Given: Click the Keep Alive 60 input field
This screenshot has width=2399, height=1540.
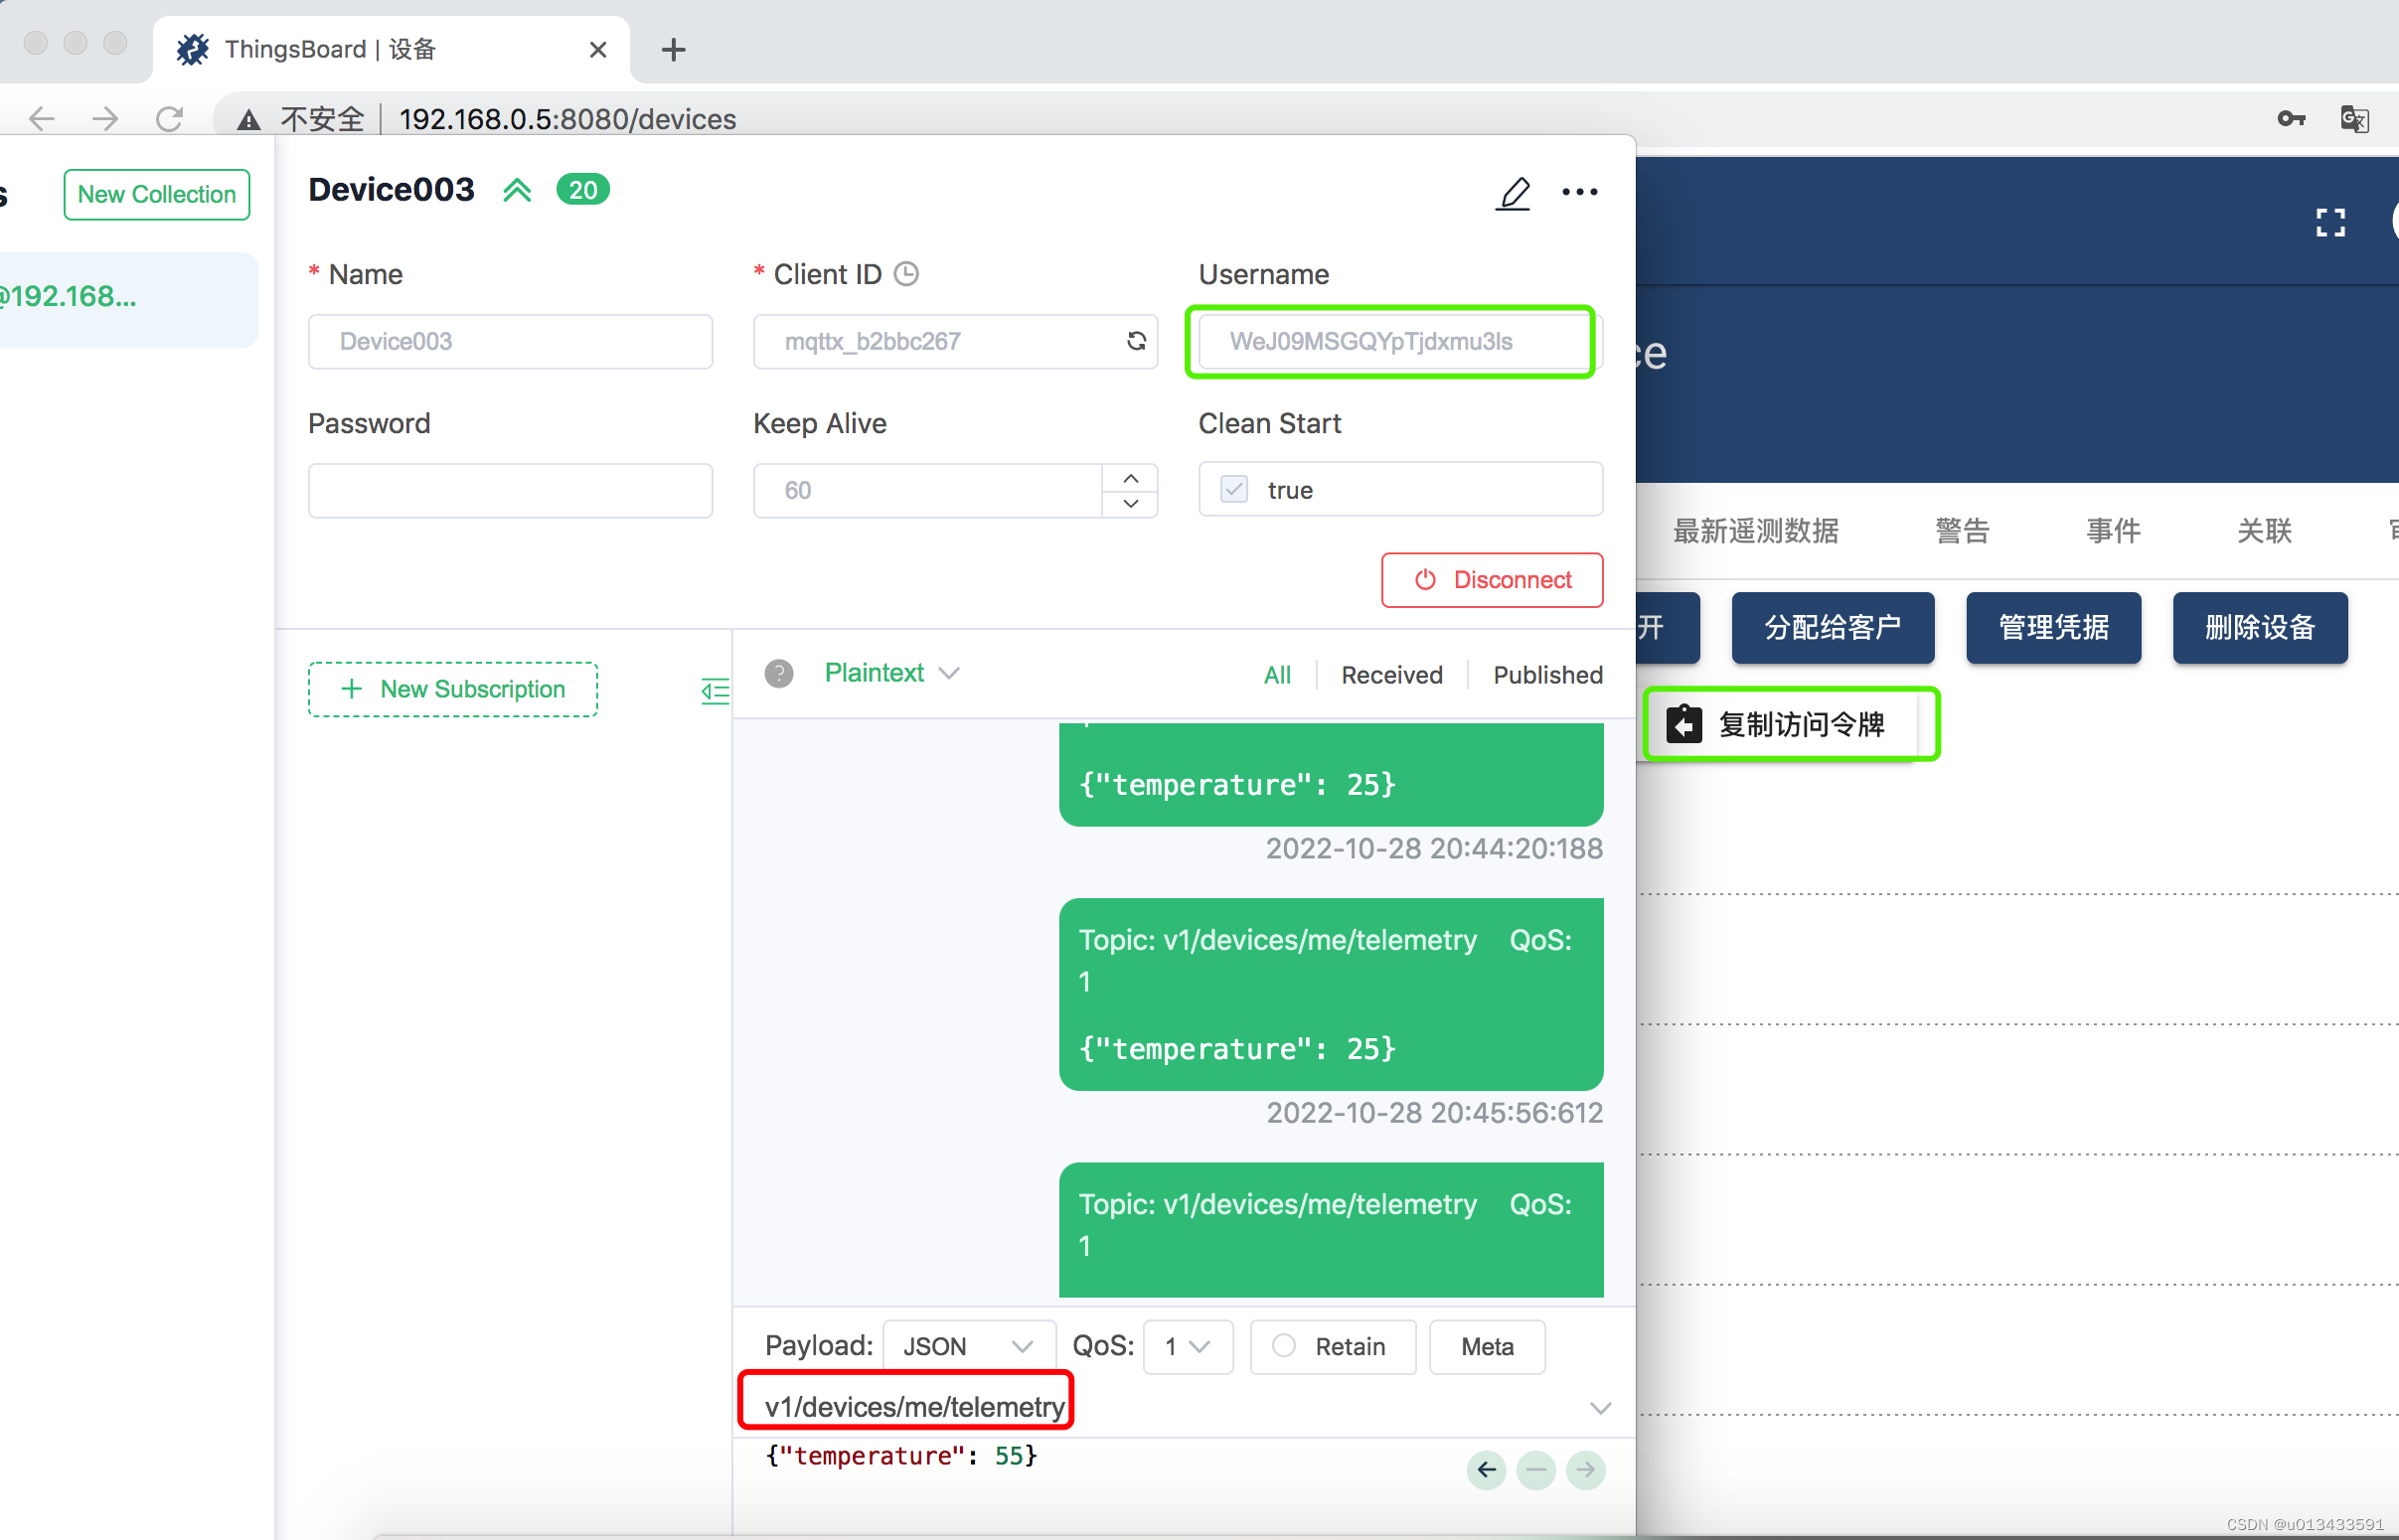Looking at the screenshot, I should coord(927,490).
